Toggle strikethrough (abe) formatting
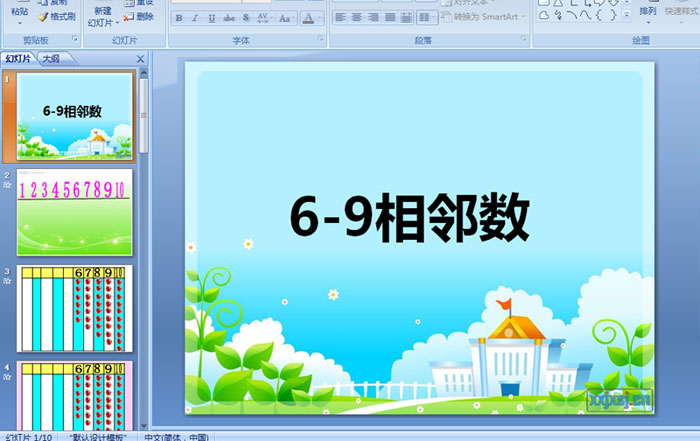Image resolution: width=700 pixels, height=441 pixels. (229, 18)
